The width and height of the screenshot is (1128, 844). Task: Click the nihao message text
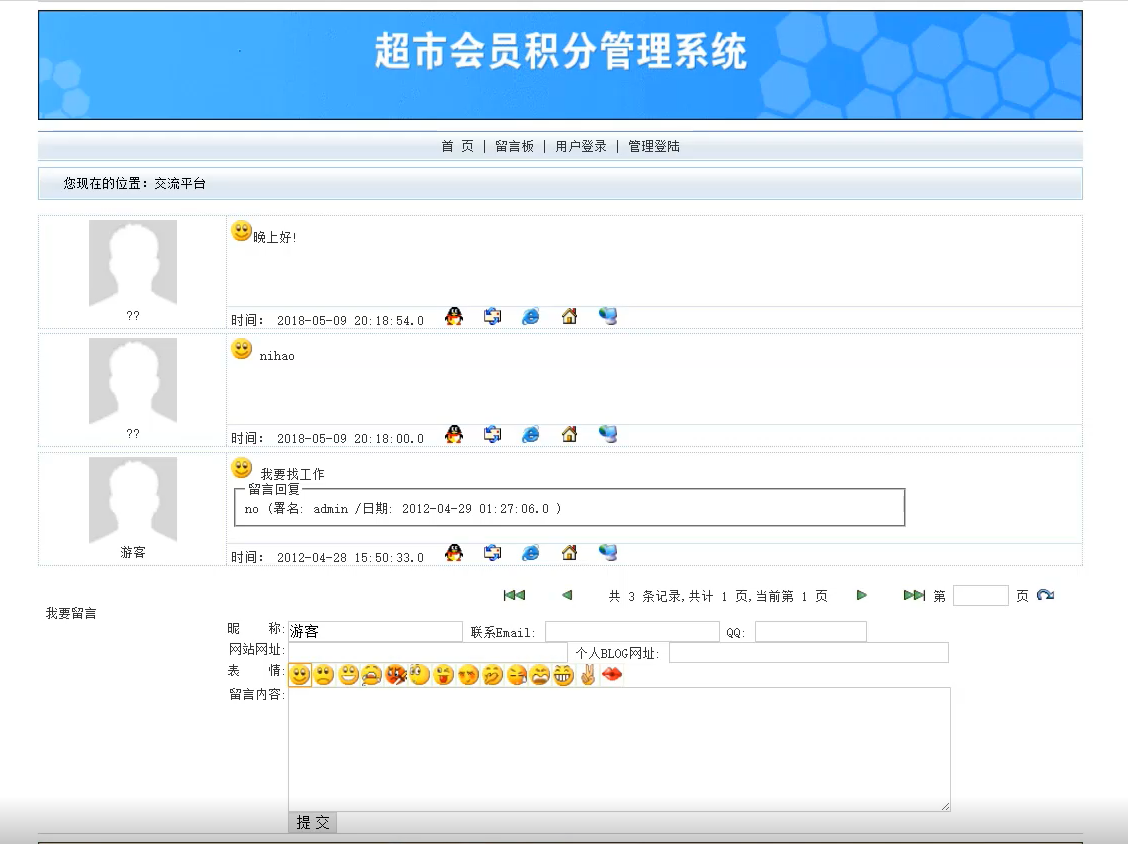coord(277,355)
